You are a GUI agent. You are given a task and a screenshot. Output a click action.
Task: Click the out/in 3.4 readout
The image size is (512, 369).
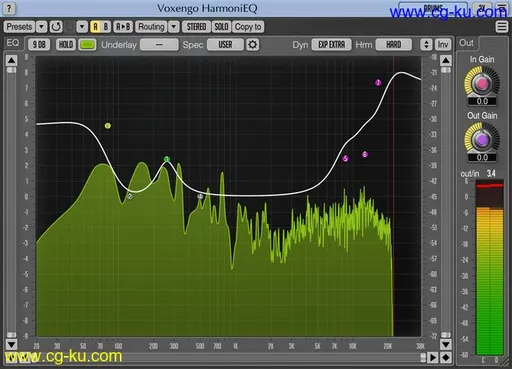491,173
